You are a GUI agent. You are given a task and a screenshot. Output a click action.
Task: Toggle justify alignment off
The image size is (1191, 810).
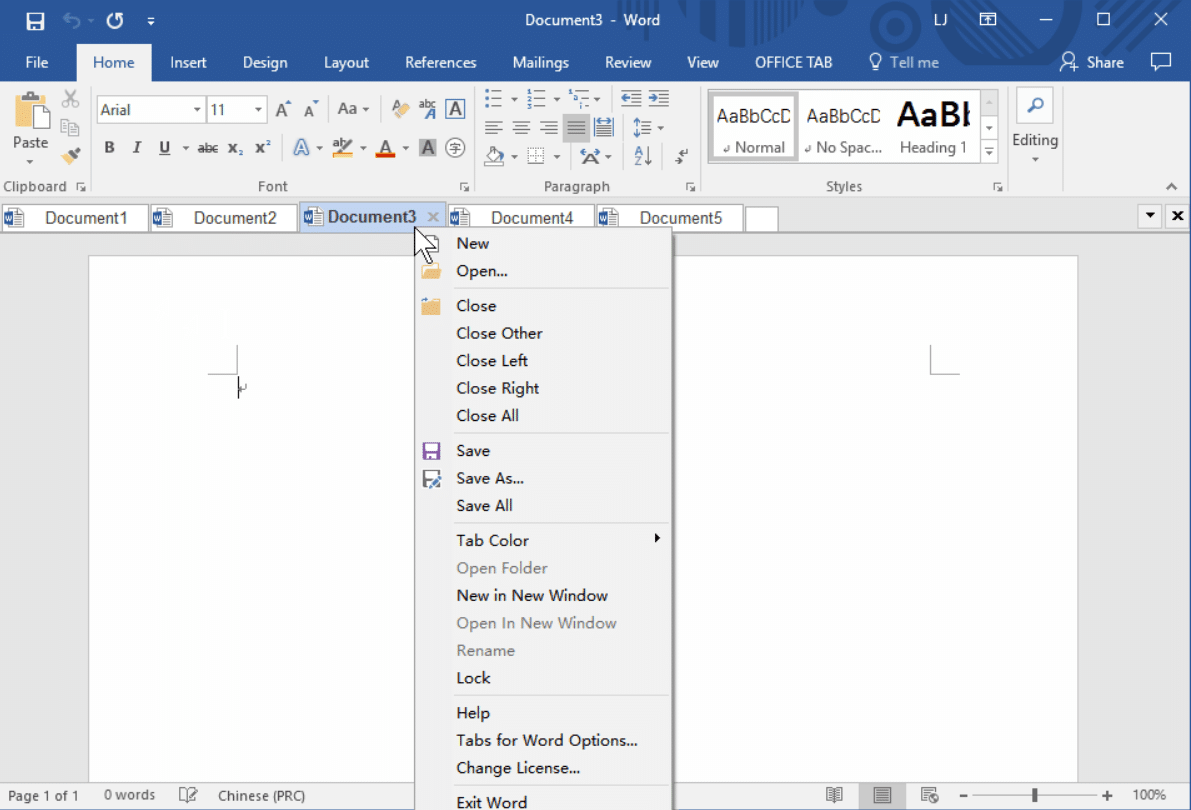(575, 127)
